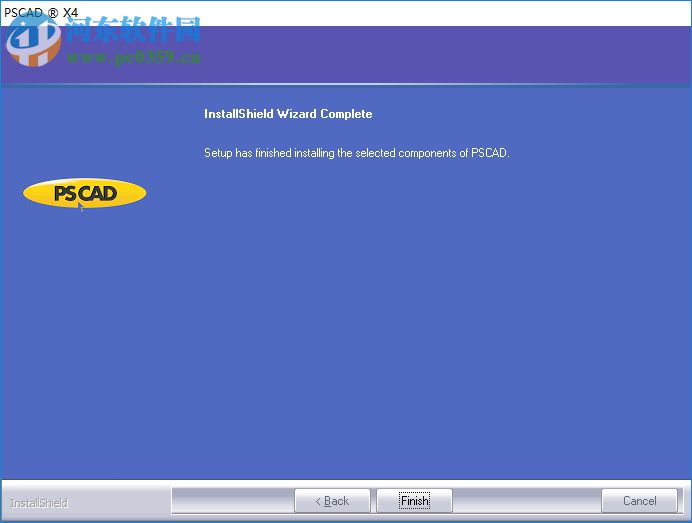Click the PSCAD logo image
This screenshot has height=523, width=692.
click(85, 193)
